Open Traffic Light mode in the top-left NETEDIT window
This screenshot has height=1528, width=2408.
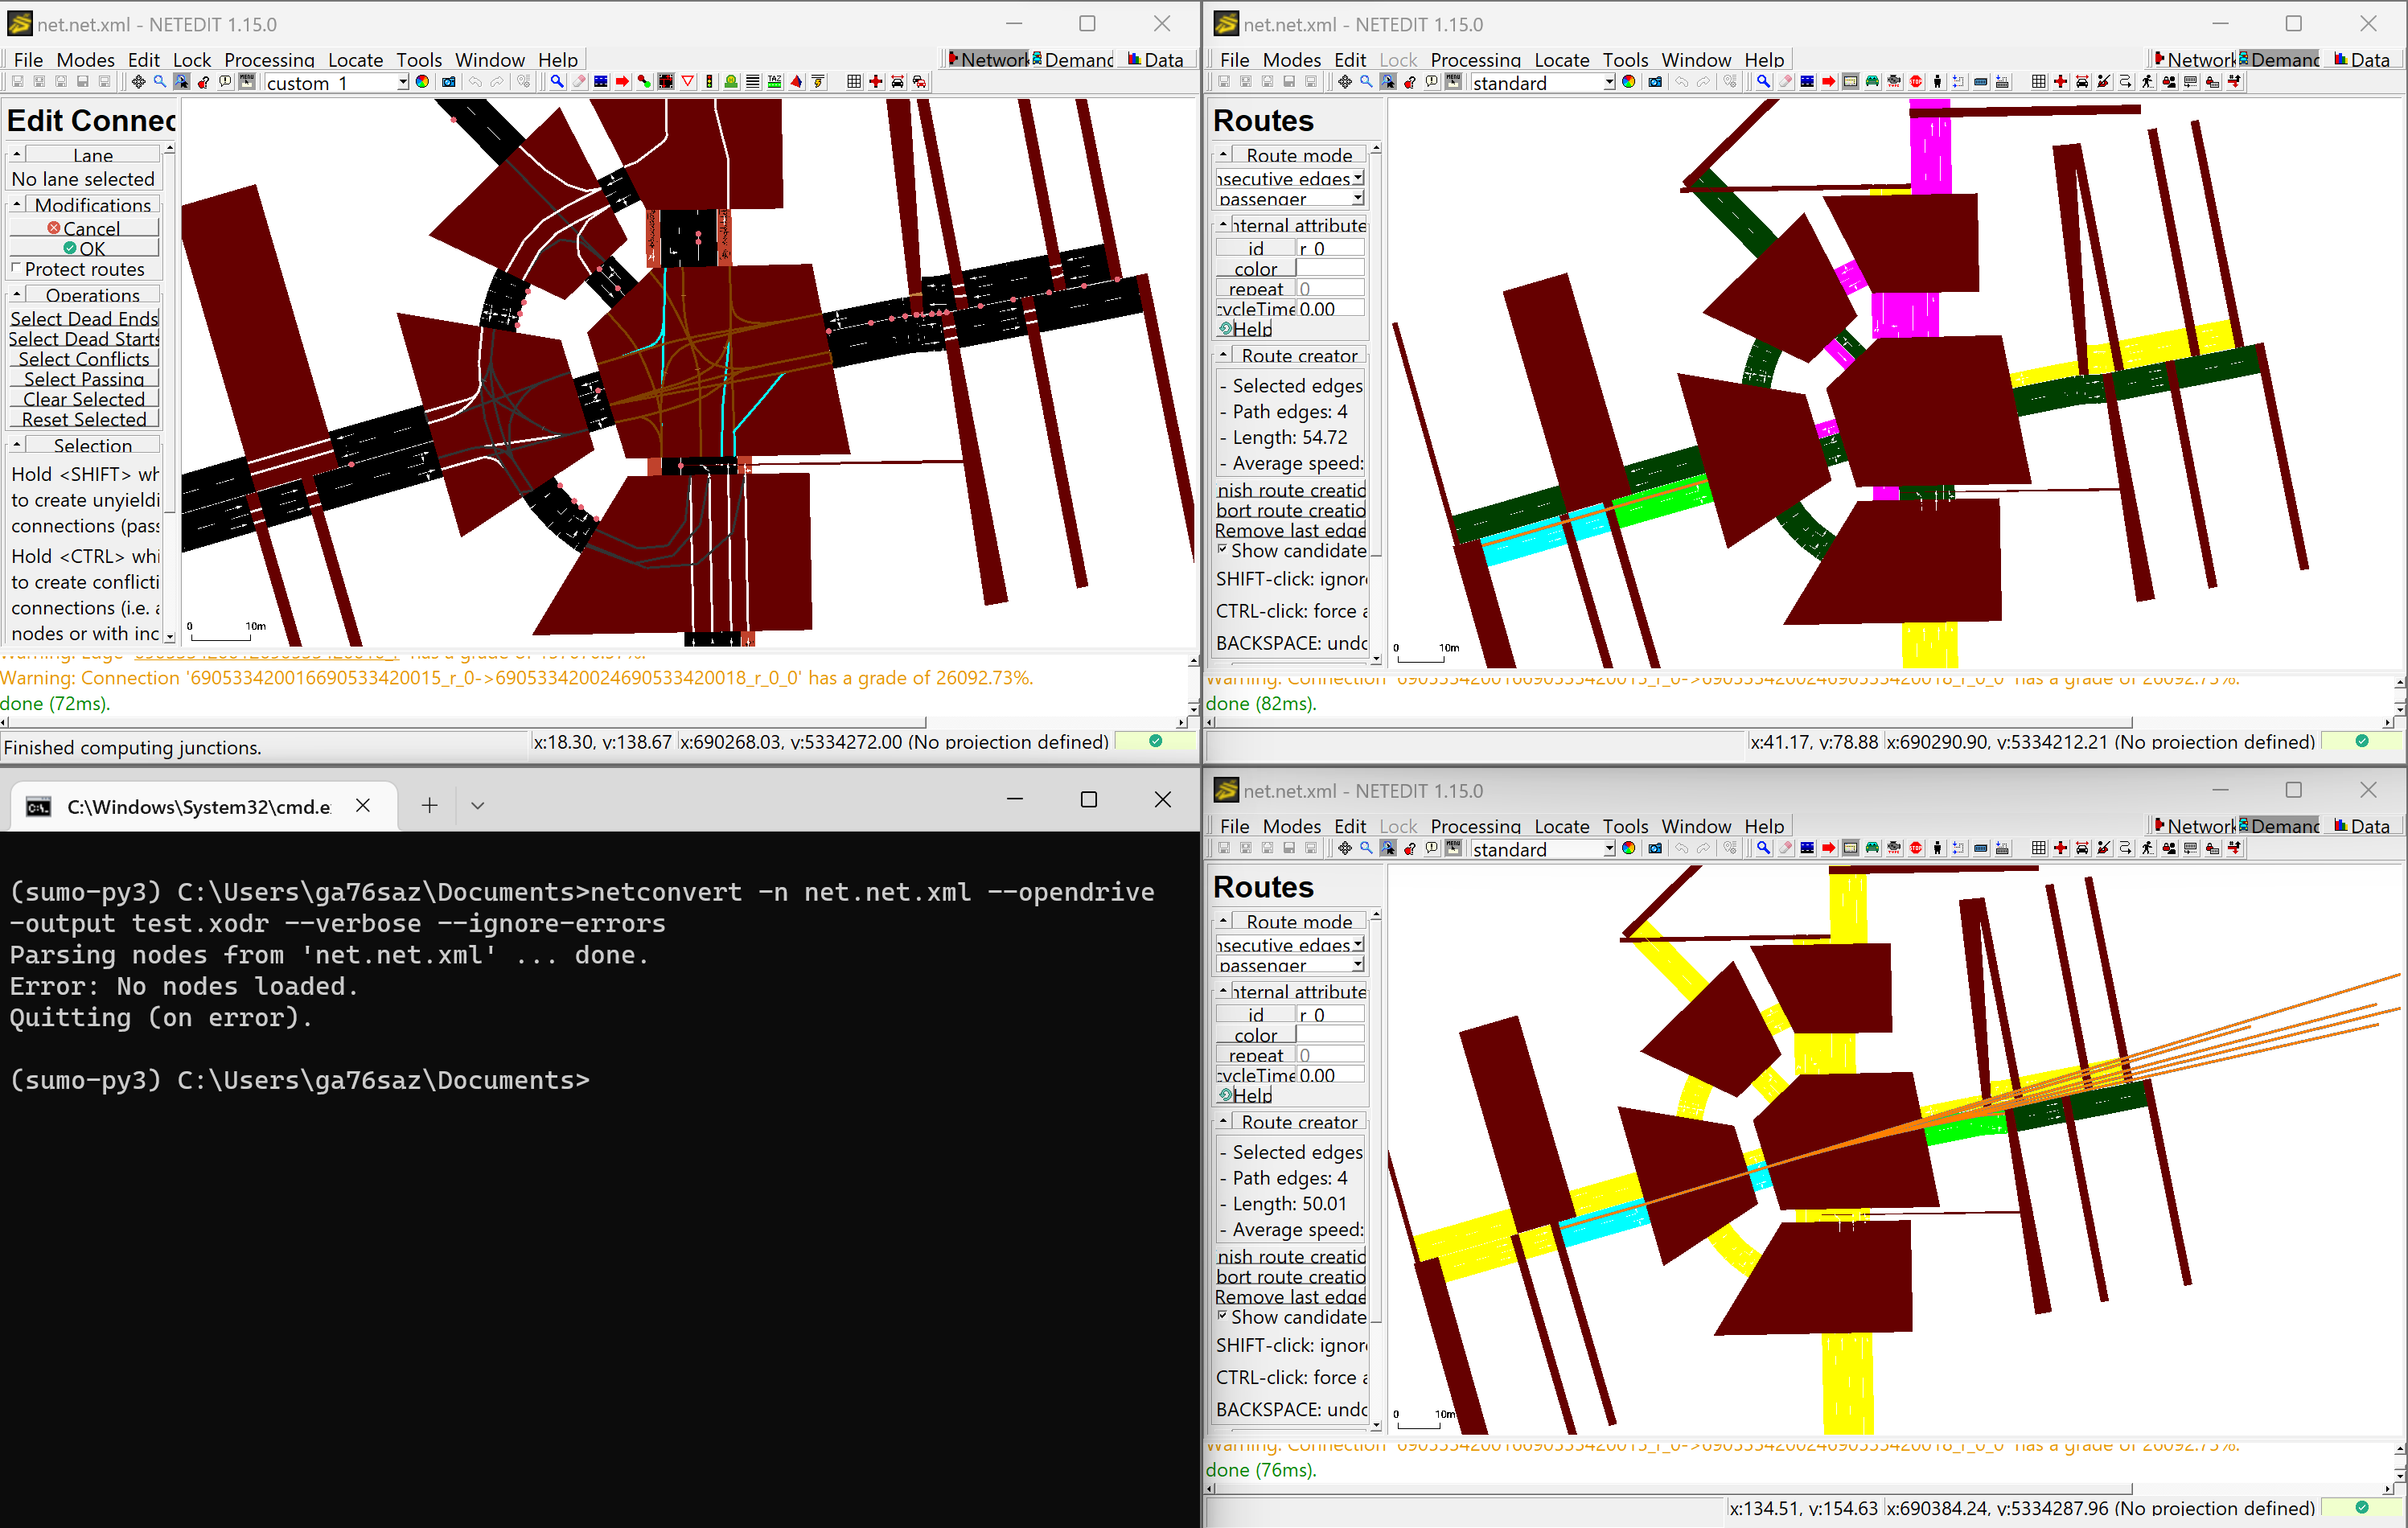[710, 82]
